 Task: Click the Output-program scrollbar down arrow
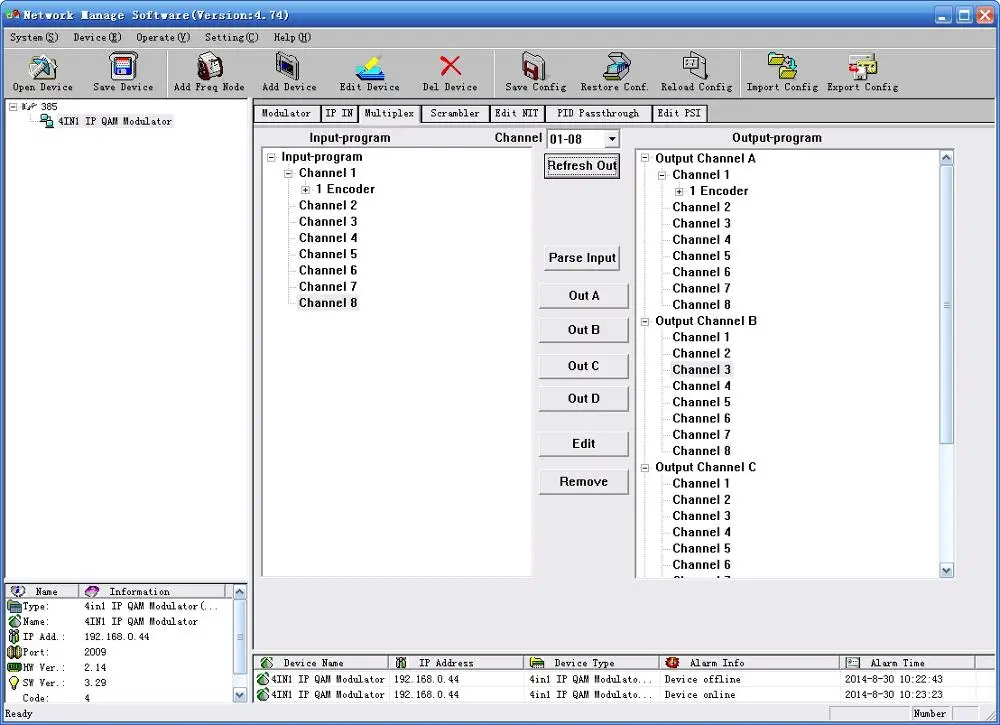[x=946, y=569]
